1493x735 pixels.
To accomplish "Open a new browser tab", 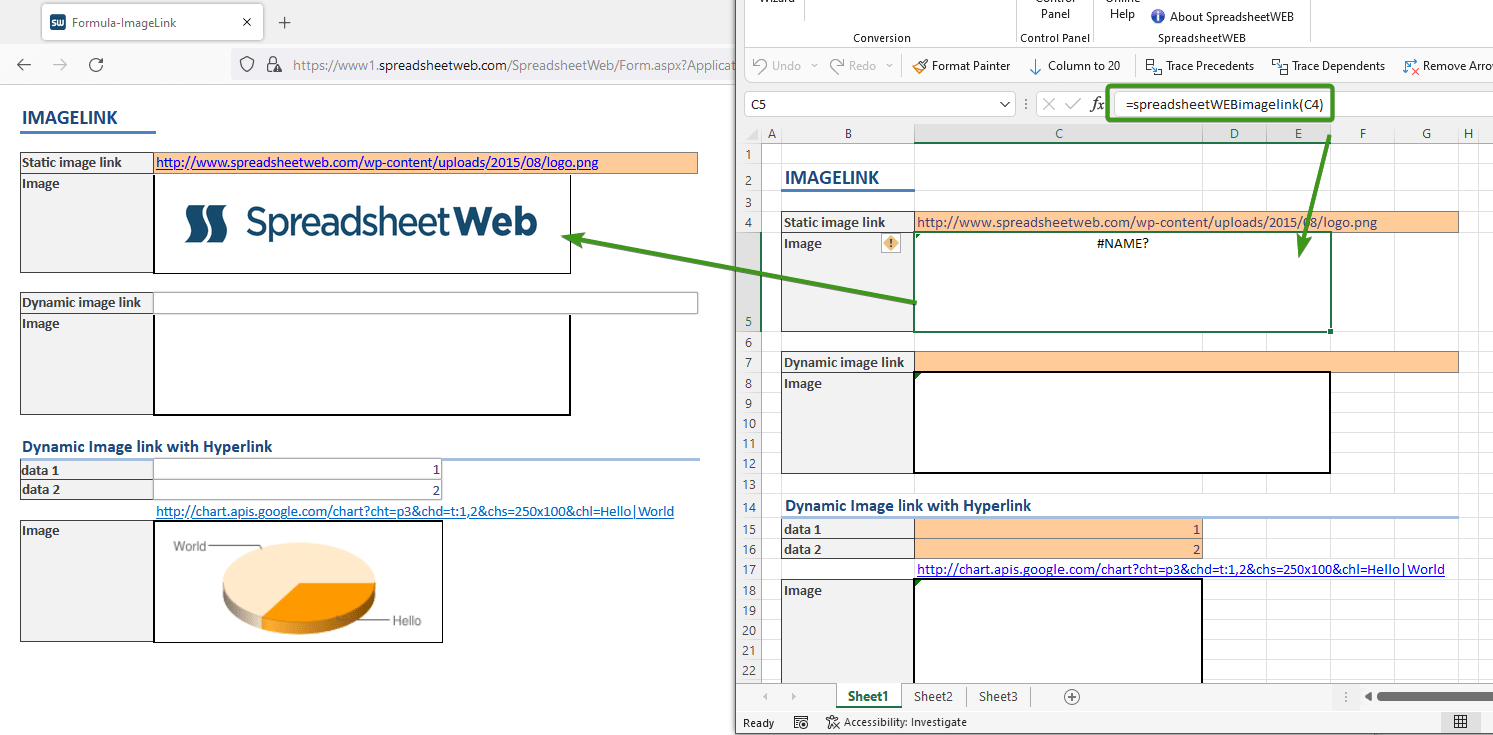I will 284,22.
